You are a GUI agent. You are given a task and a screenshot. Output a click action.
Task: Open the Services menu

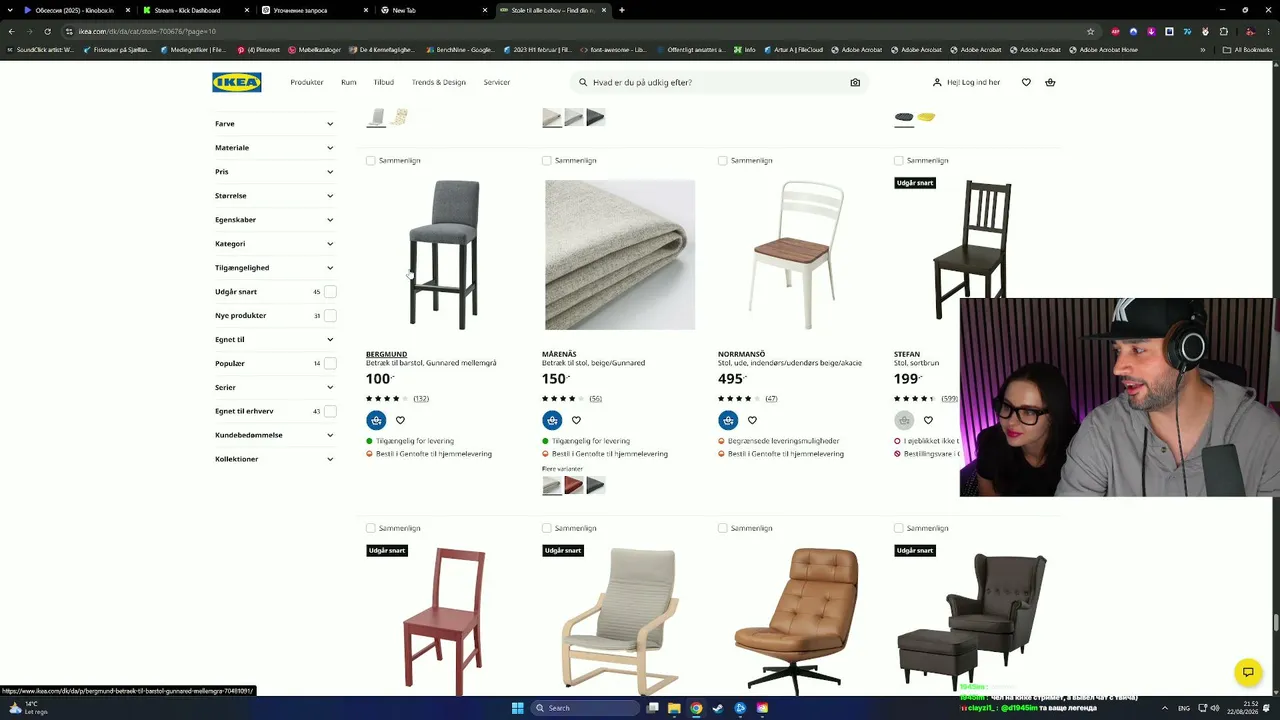(x=497, y=82)
